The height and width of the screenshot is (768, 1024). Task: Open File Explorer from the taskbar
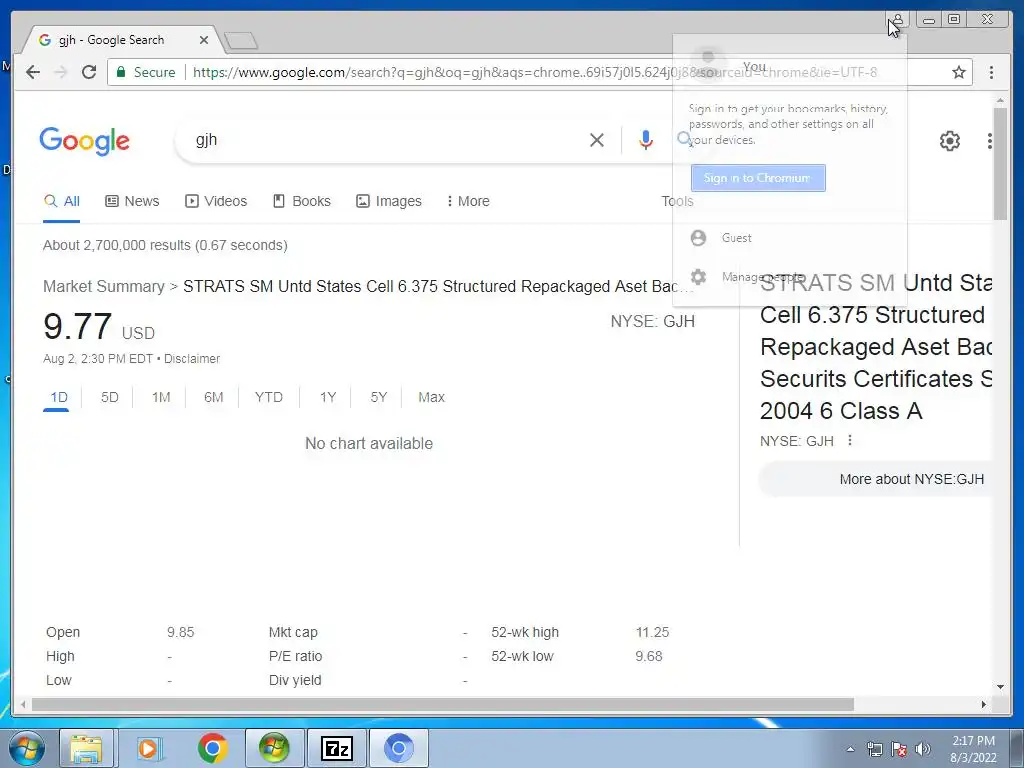(86, 748)
